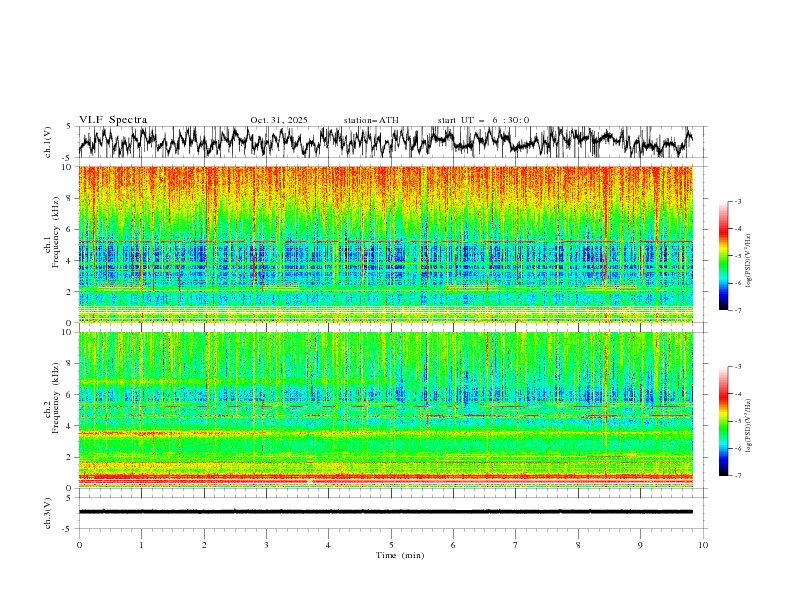Click the time axis tick labeled 8

tap(578, 545)
